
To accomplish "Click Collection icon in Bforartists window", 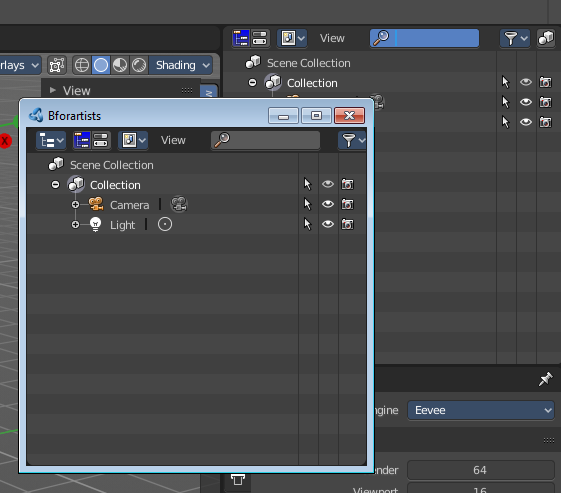I will click(x=76, y=184).
